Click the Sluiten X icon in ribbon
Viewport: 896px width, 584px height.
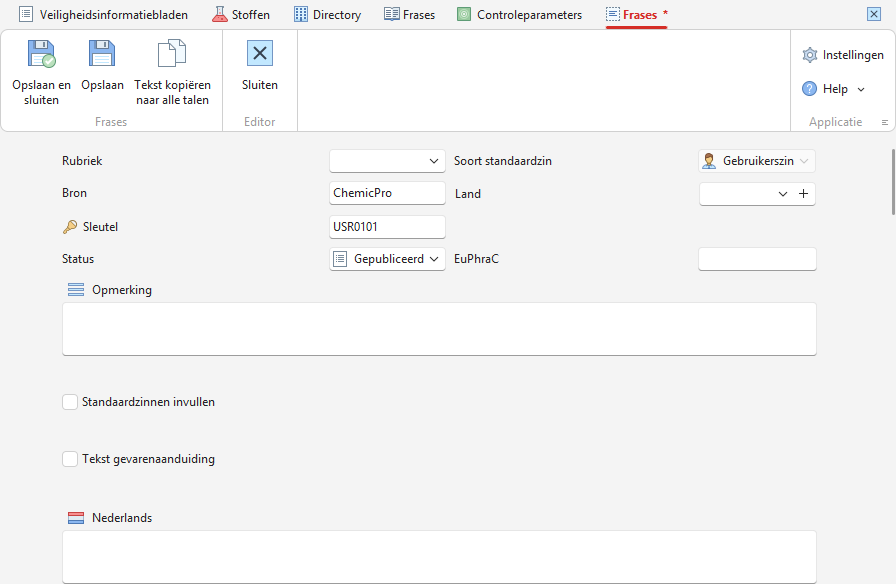click(x=260, y=53)
